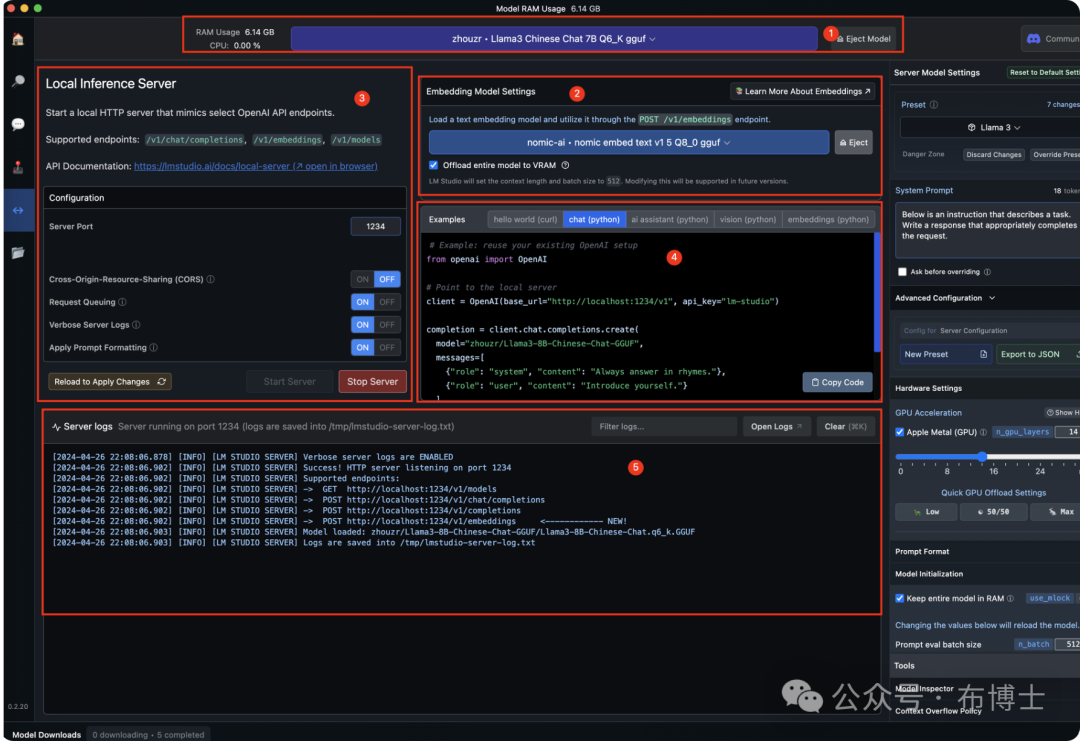The height and width of the screenshot is (741, 1080).
Task: Click the Open Logs button
Action: tap(776, 426)
